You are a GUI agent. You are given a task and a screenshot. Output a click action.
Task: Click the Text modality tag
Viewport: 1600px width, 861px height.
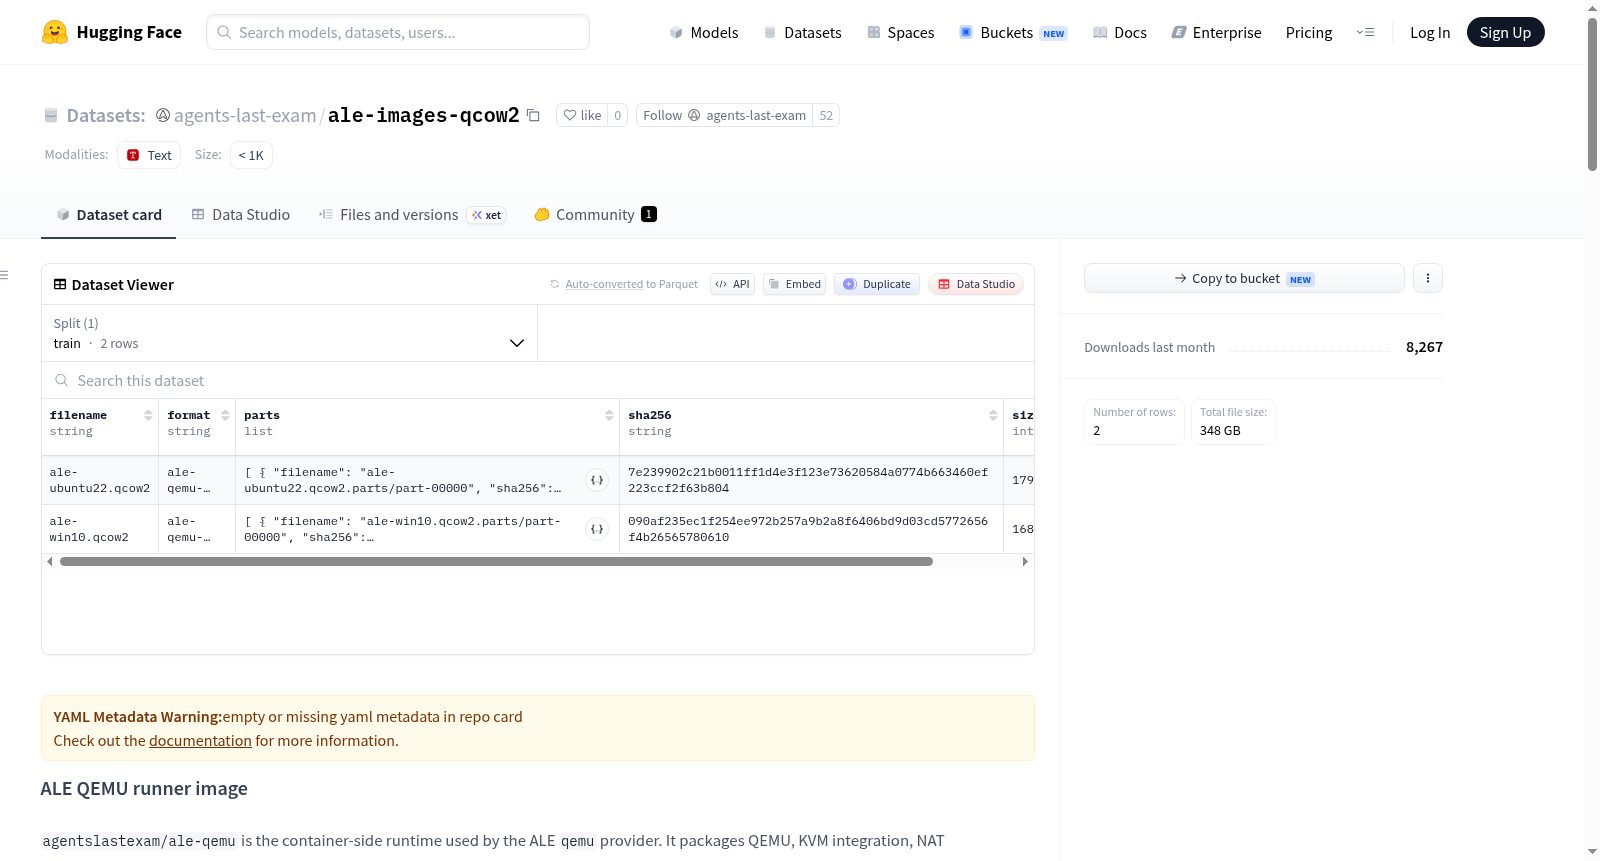(149, 155)
